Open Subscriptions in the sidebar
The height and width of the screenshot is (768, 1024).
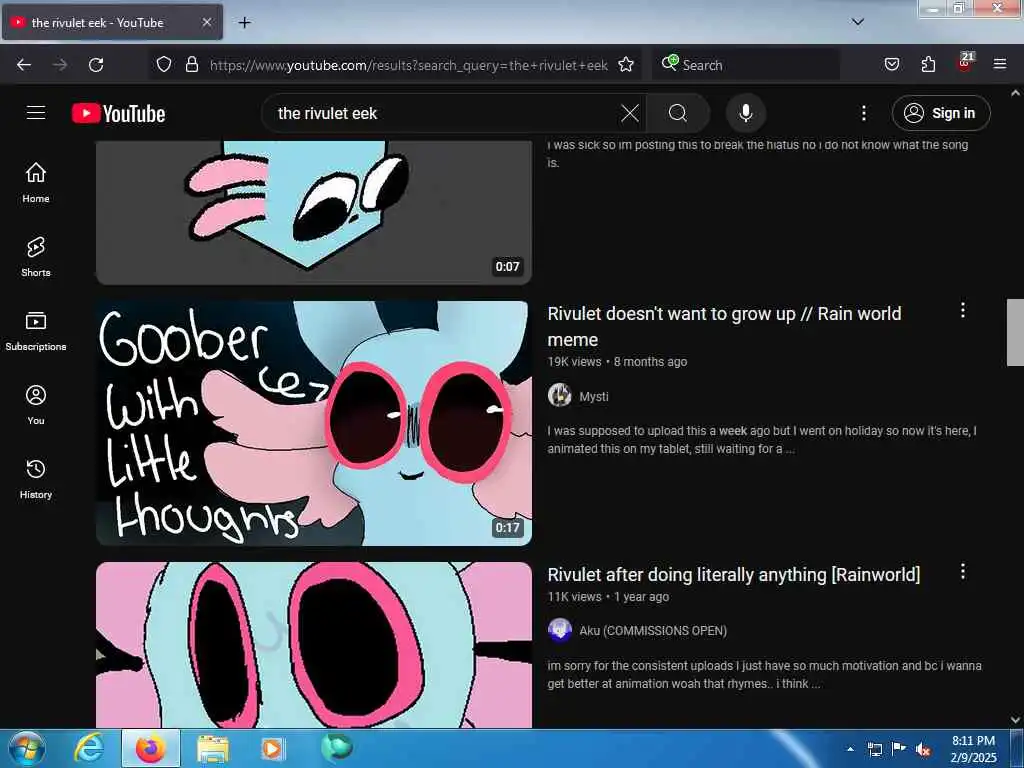point(36,330)
